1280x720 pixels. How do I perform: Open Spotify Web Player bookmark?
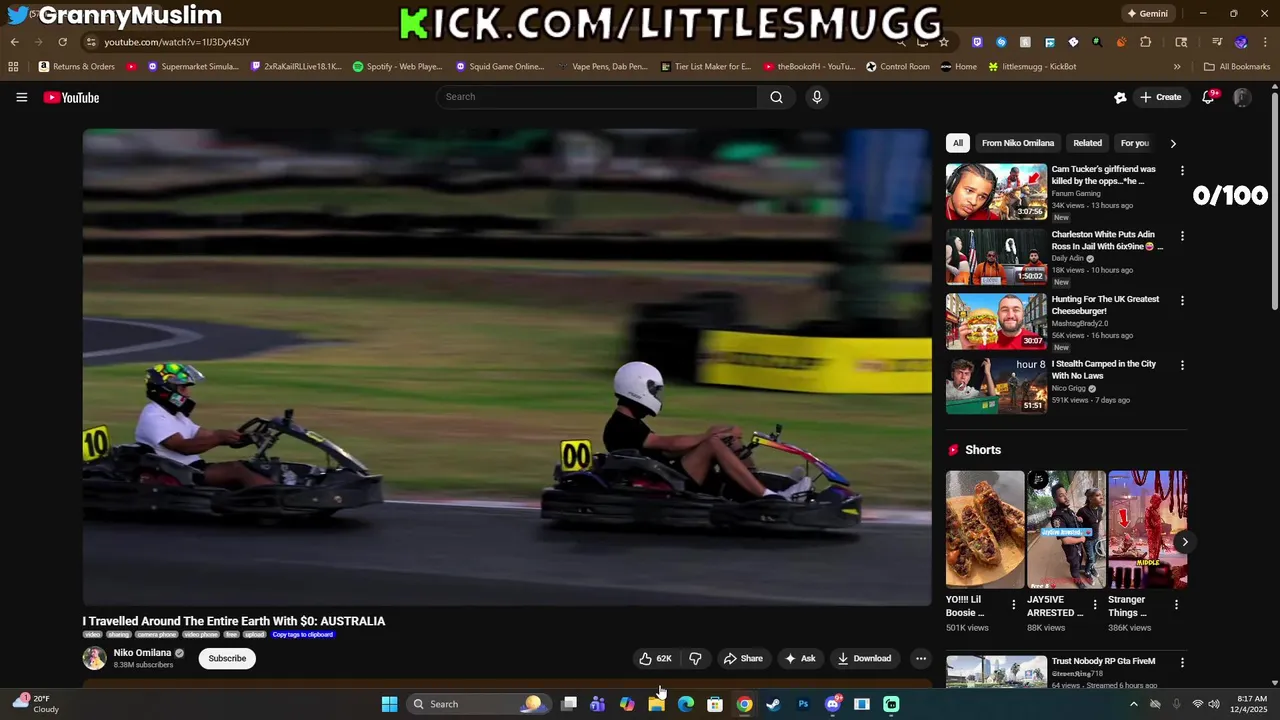click(397, 67)
